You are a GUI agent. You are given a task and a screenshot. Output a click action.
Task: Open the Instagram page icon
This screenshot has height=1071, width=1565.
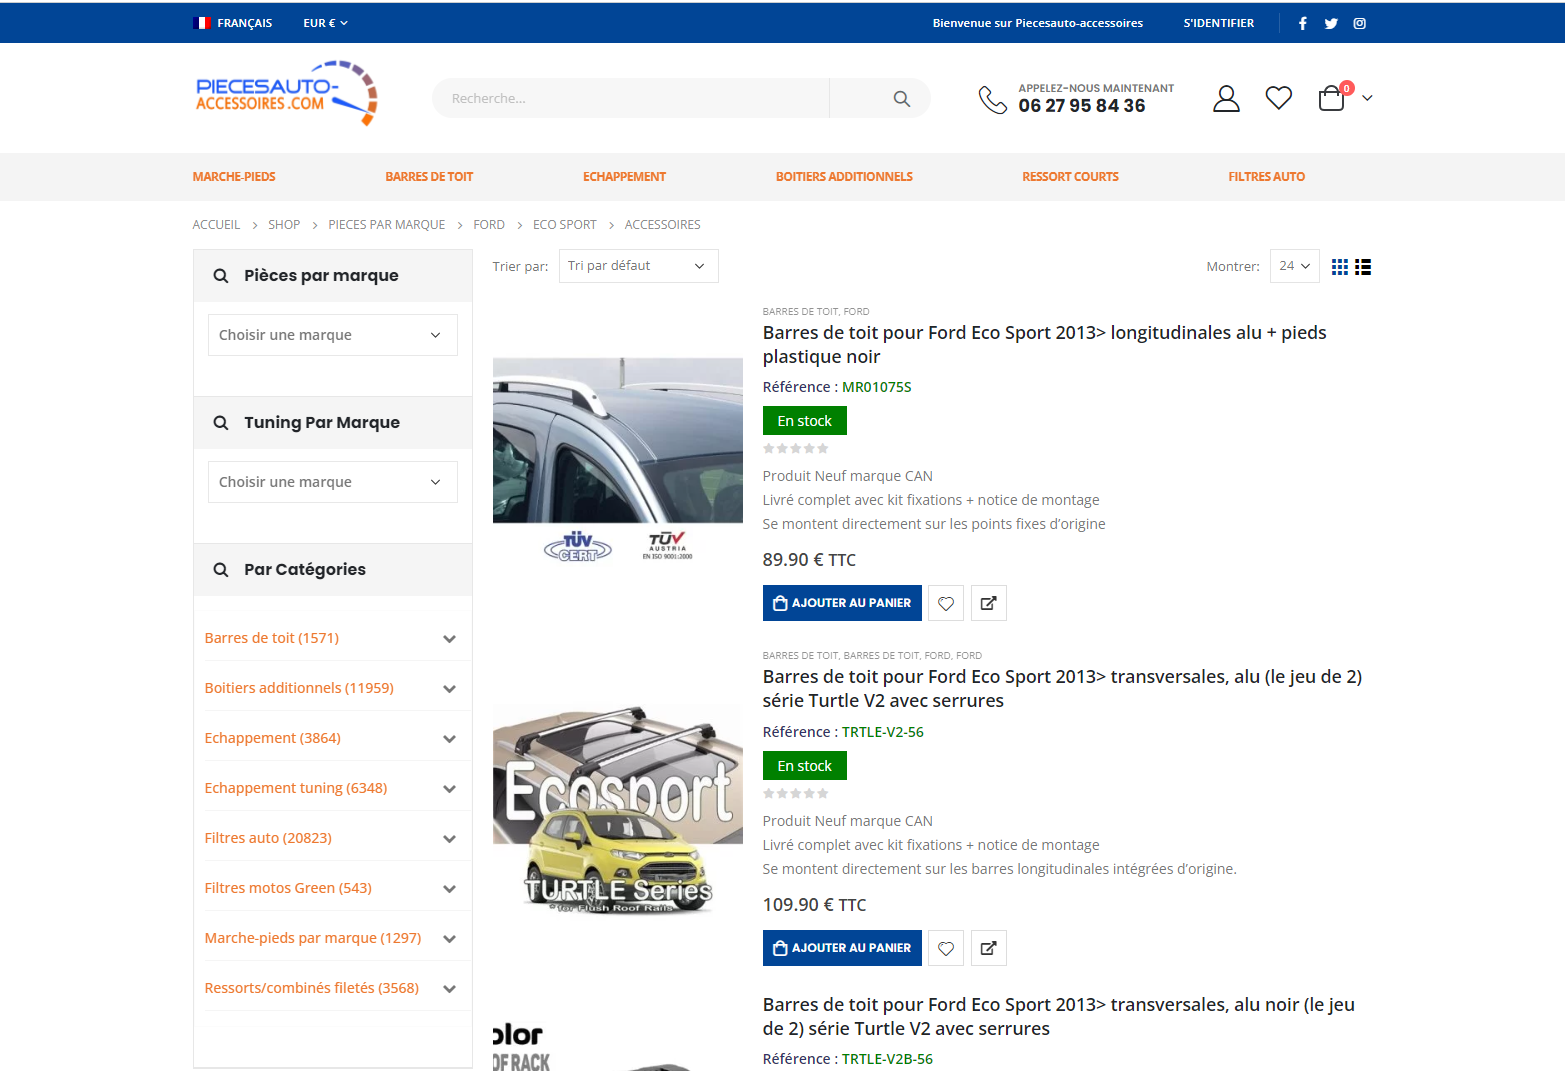1360,23
